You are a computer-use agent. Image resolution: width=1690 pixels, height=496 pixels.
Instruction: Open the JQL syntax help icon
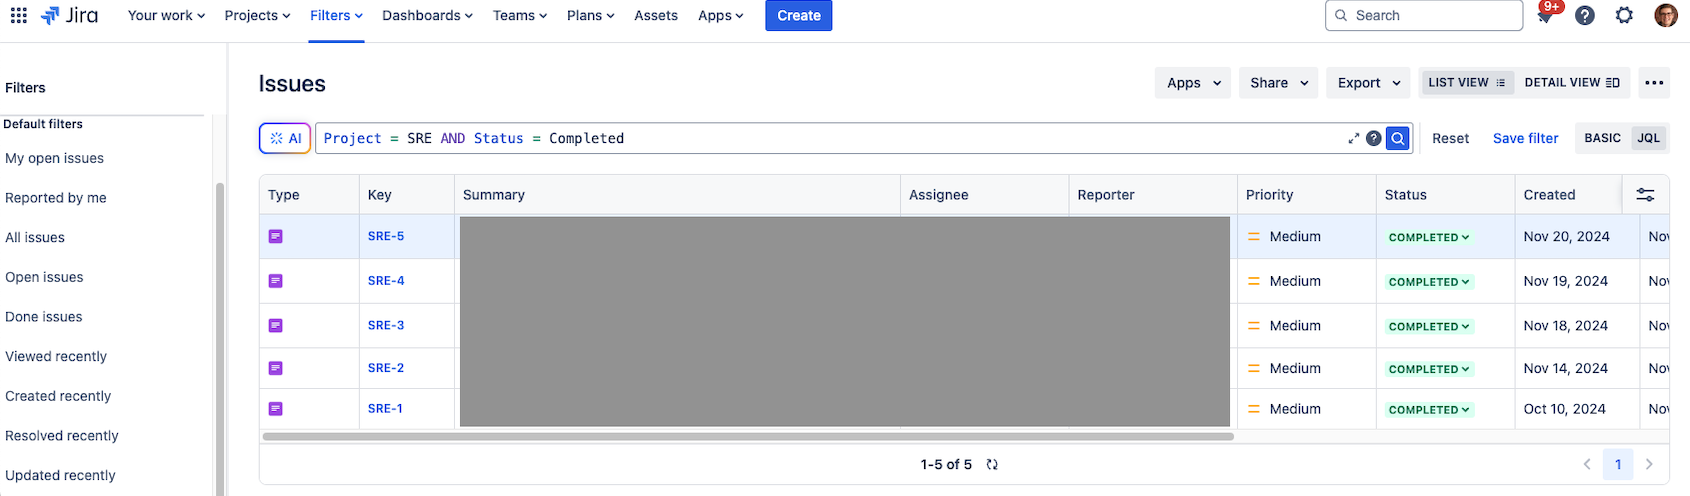click(1374, 138)
